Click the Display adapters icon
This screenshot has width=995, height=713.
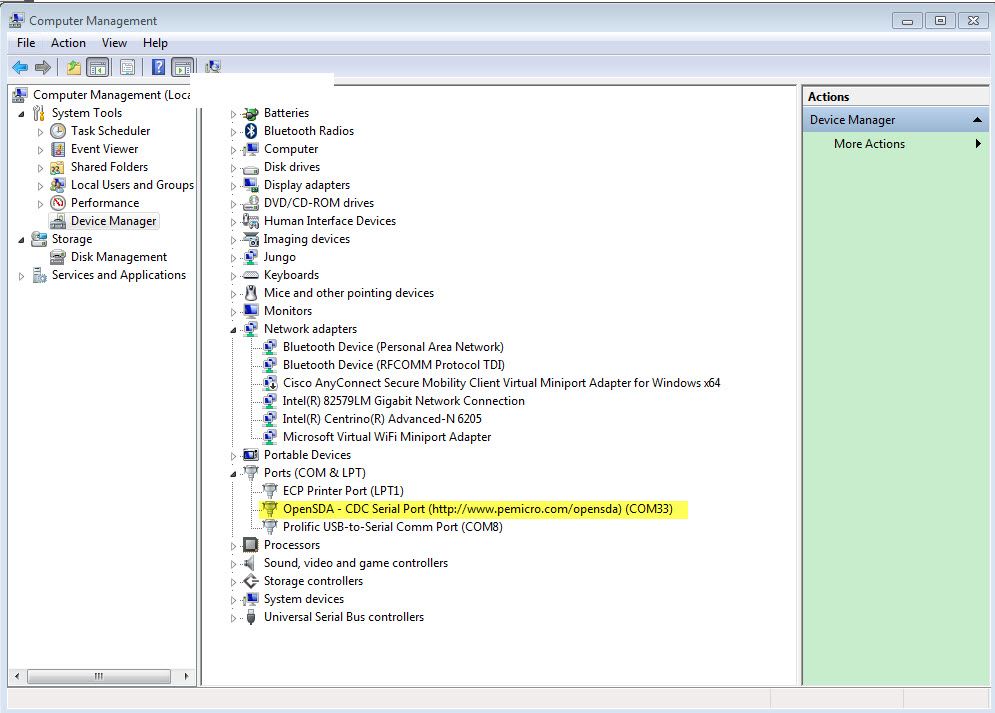pyautogui.click(x=251, y=185)
